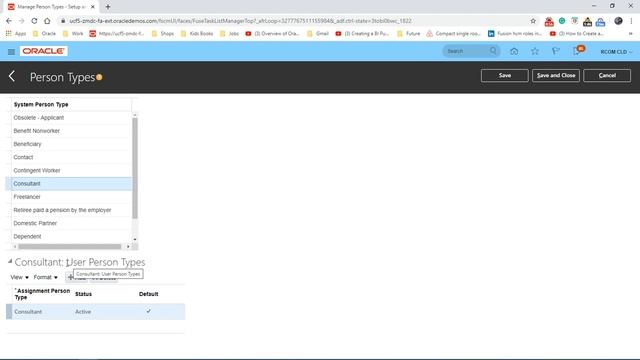
Task: Select Obsolete - Applicant person type
Action: click(69, 118)
